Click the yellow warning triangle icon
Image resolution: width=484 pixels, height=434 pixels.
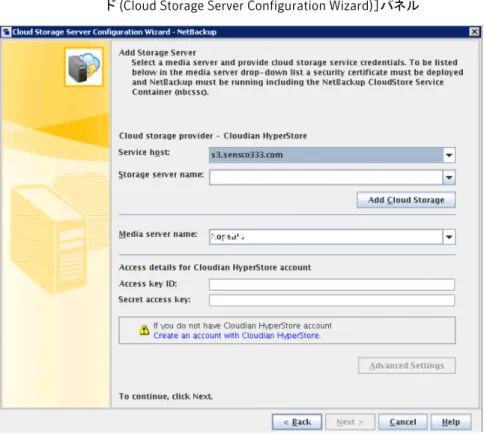[x=144, y=330]
